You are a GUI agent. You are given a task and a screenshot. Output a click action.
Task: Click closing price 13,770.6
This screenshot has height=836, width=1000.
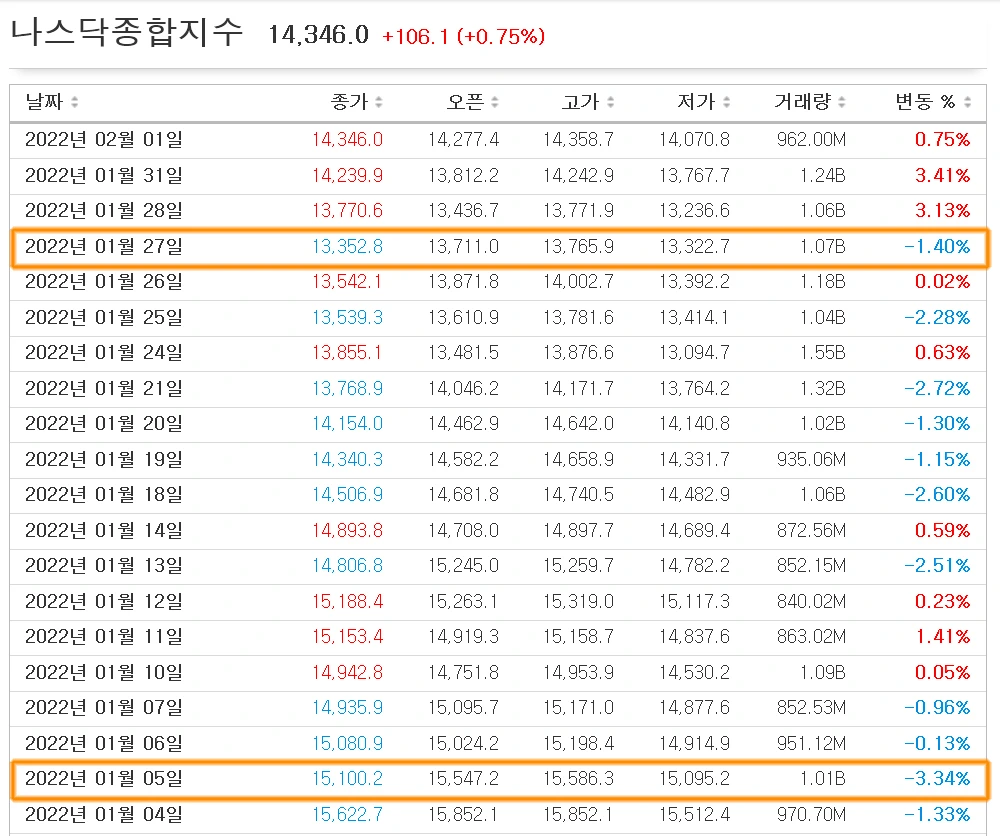[348, 210]
